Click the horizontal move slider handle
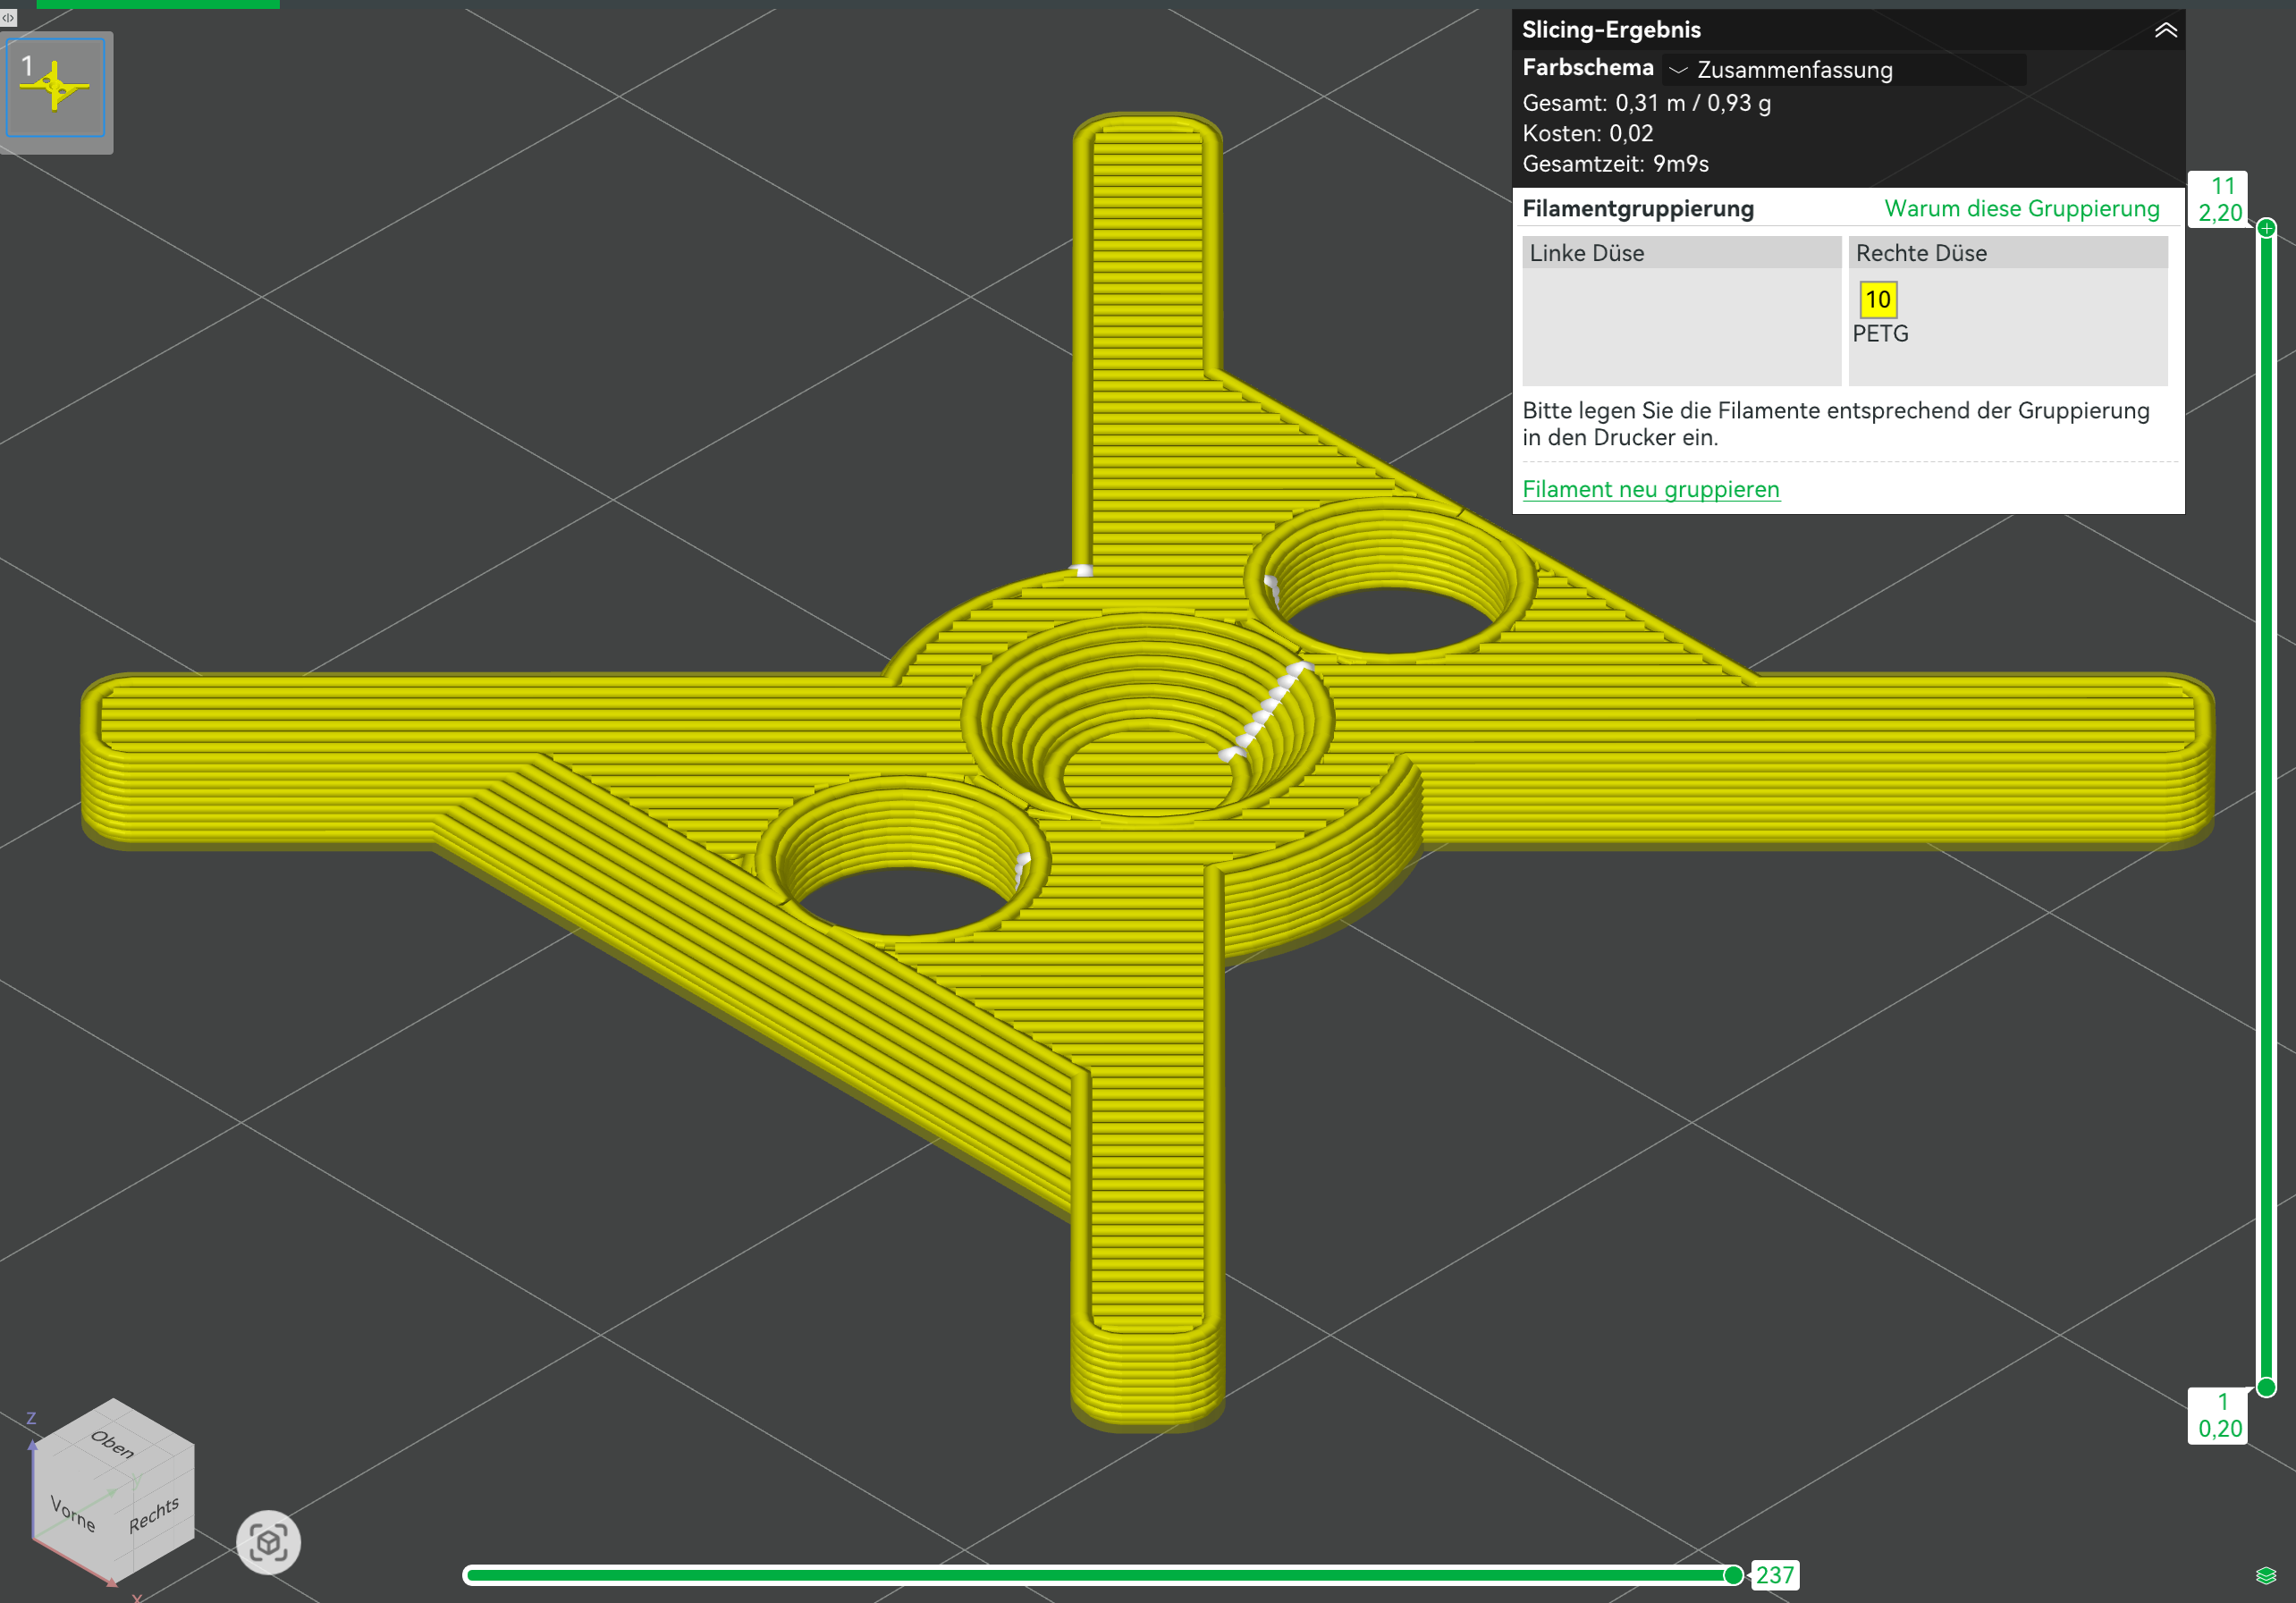 [1733, 1575]
